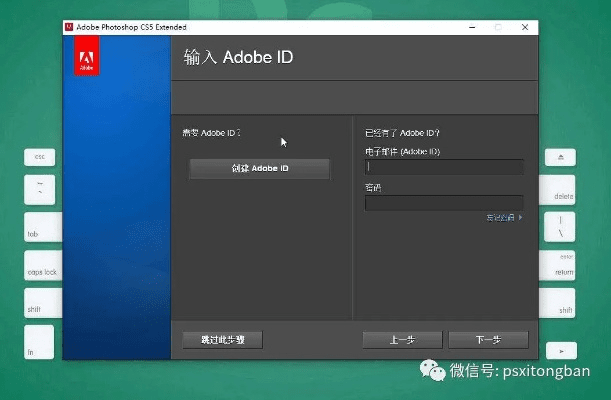
Task: Click the Photoshop icon in the title bar
Action: [x=70, y=27]
